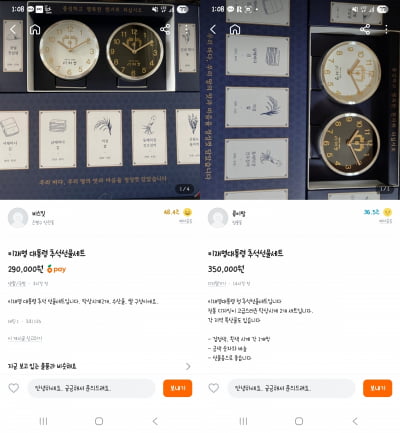The width and height of the screenshot is (400, 433).
Task: Toggle heart favorite on the 350,000원 listing
Action: pos(214,388)
